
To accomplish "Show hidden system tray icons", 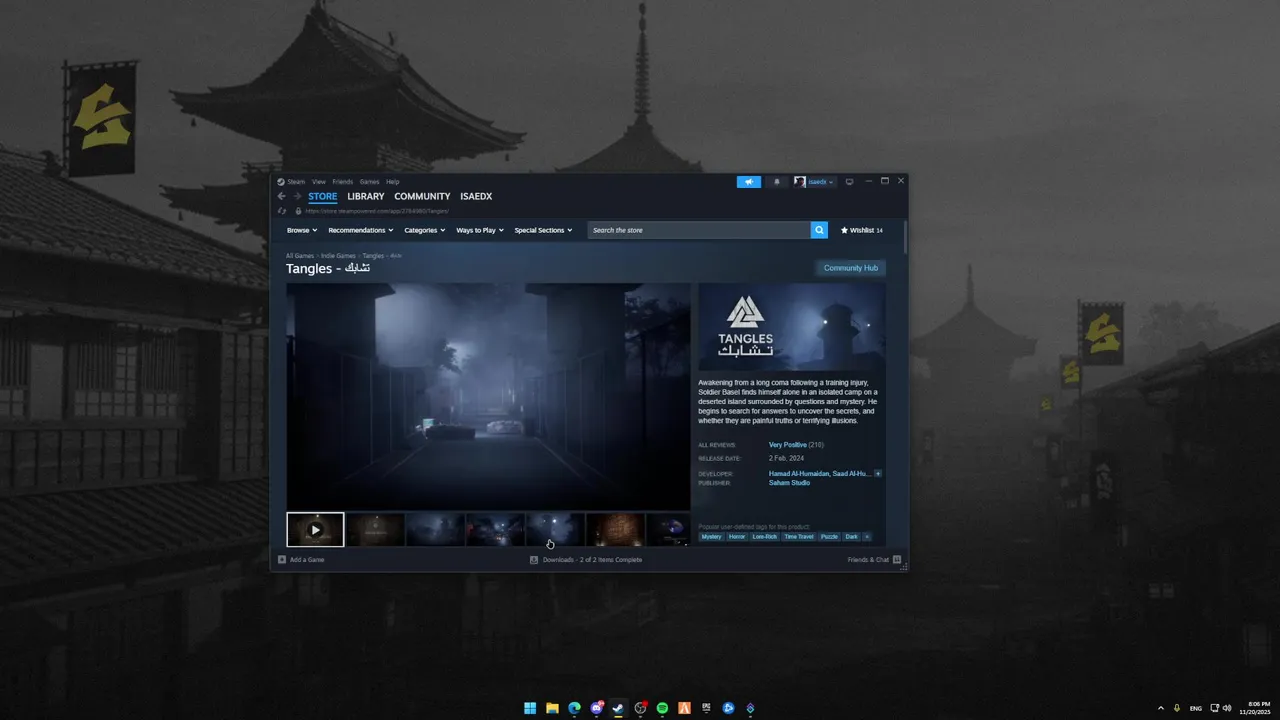I will pos(1161,708).
